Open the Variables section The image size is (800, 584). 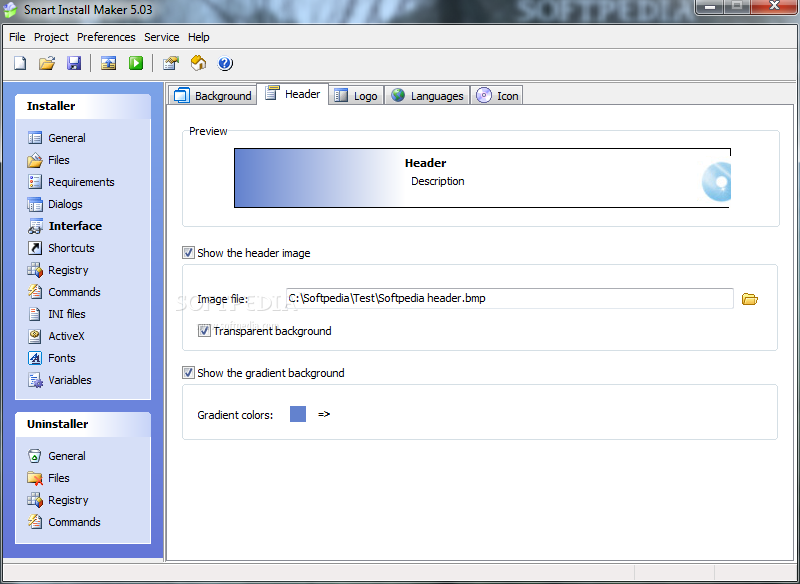pos(60,380)
